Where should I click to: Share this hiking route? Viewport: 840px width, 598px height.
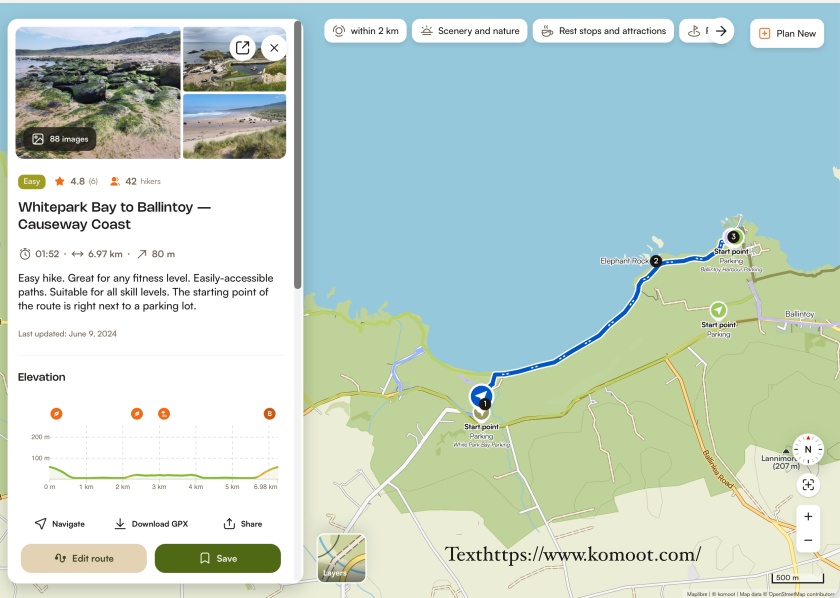click(243, 524)
